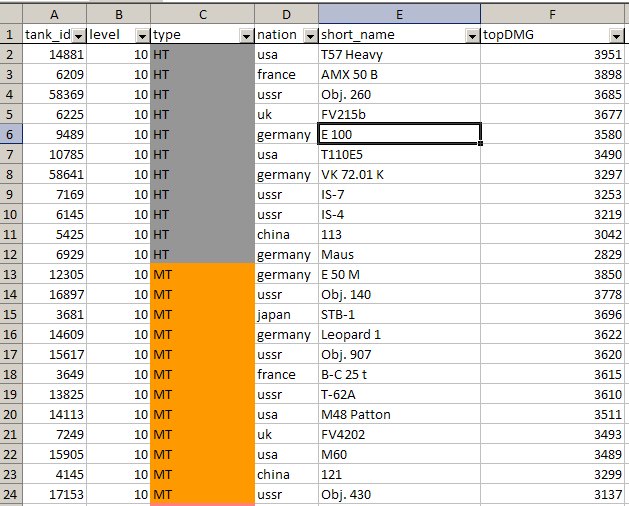Click the china cell in row 11

(286, 234)
